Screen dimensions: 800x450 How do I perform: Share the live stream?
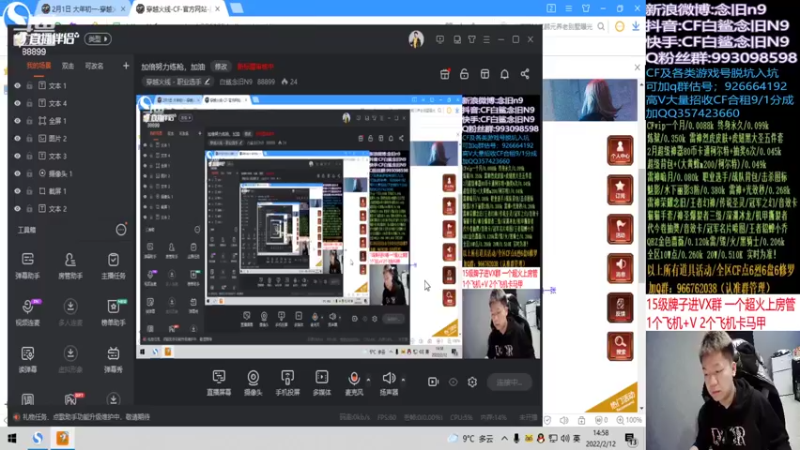pos(525,74)
